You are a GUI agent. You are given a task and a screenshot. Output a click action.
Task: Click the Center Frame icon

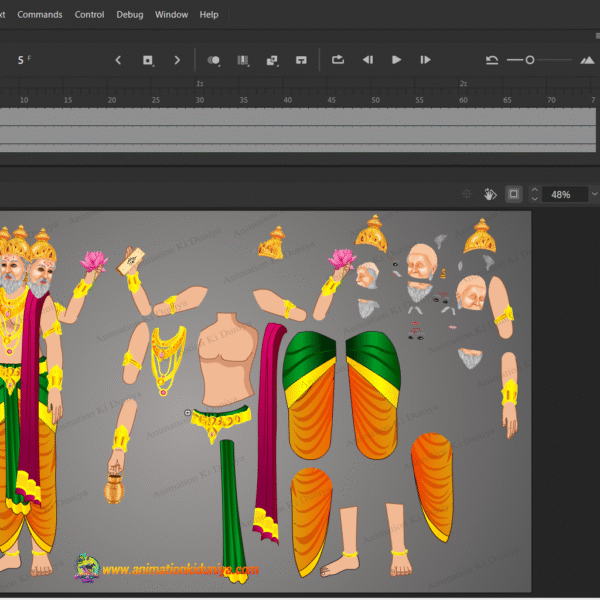(x=301, y=60)
